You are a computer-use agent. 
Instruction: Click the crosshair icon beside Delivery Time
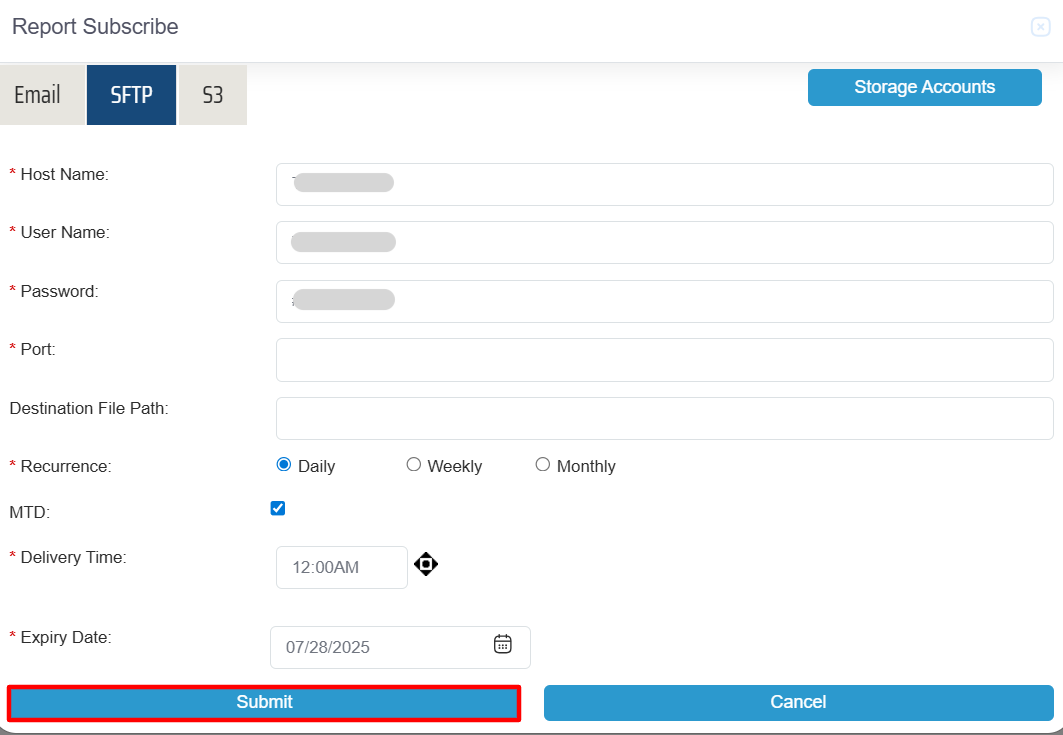pos(426,564)
